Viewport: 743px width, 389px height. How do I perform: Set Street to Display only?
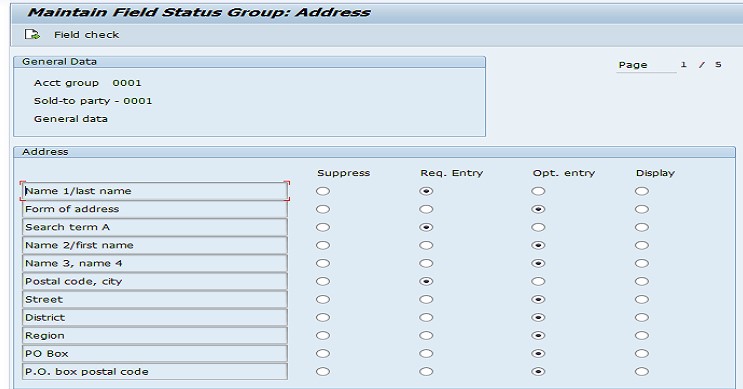[642, 299]
